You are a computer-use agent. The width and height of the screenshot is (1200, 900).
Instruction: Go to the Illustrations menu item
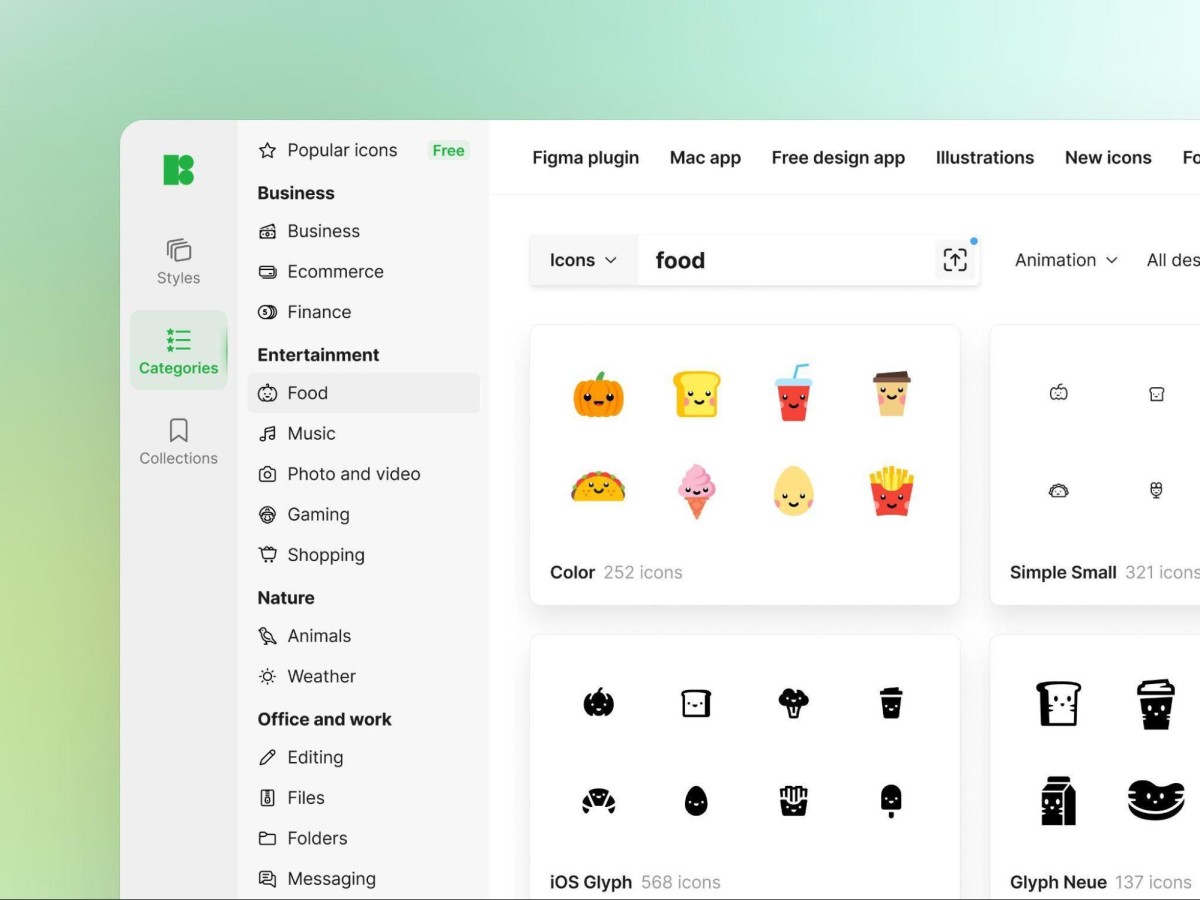pyautogui.click(x=984, y=158)
